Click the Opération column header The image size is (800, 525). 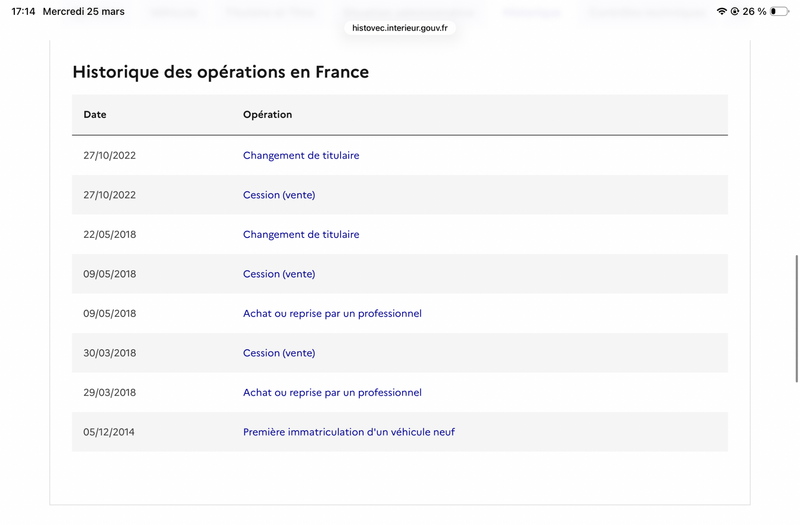tap(267, 115)
